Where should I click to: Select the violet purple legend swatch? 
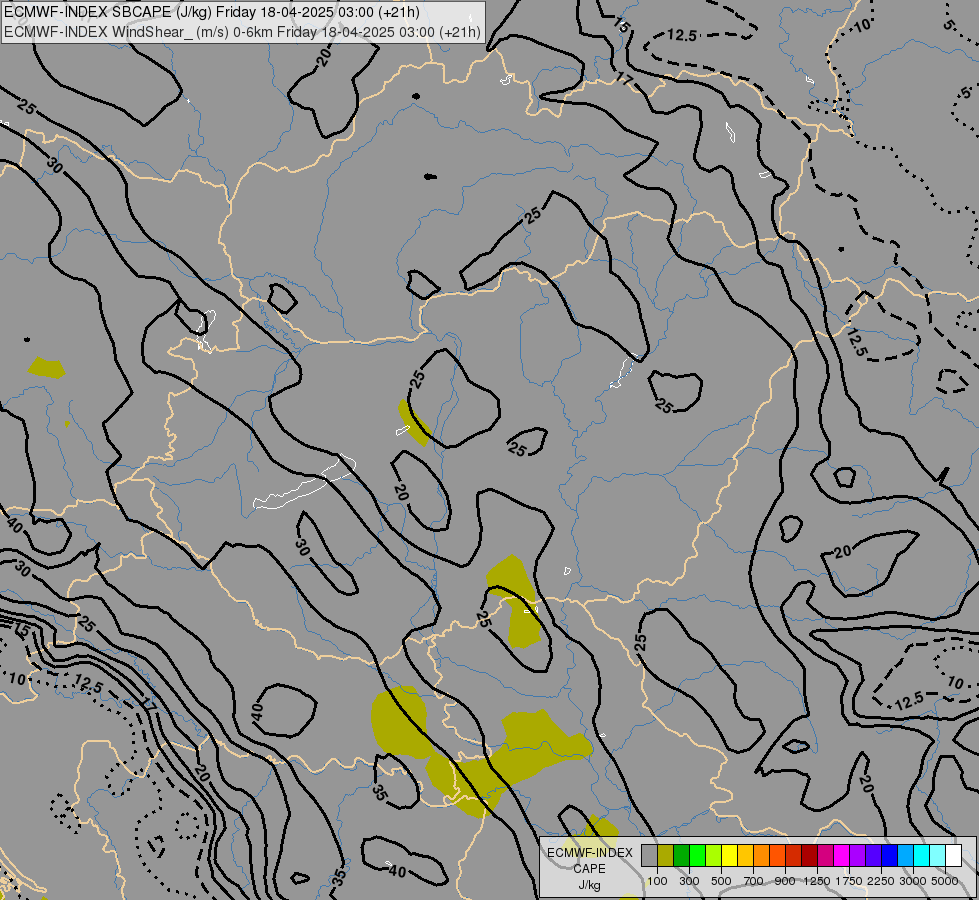(857, 855)
